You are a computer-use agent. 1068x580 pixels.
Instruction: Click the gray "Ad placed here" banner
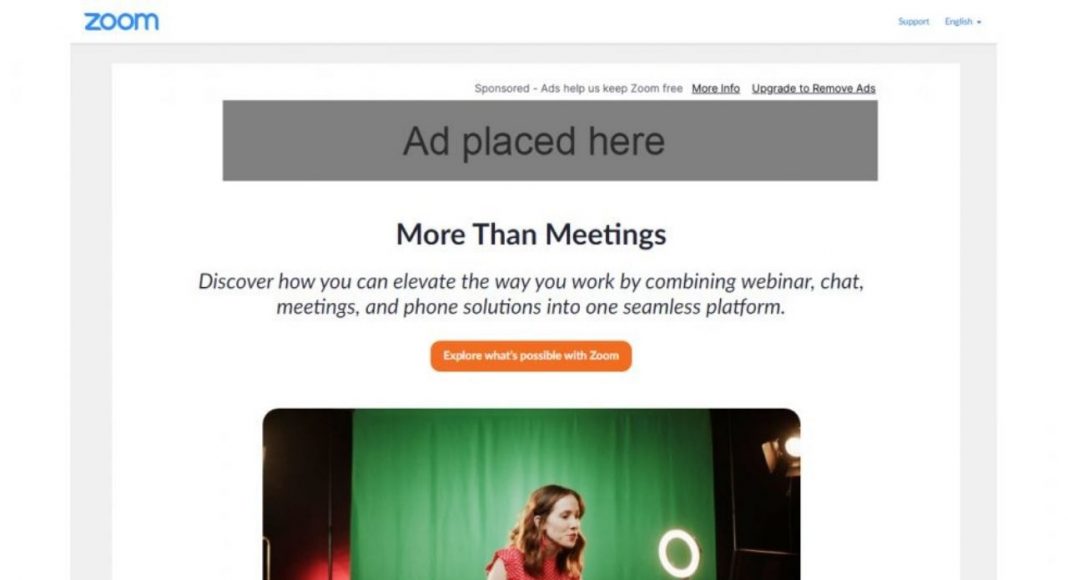coord(550,140)
